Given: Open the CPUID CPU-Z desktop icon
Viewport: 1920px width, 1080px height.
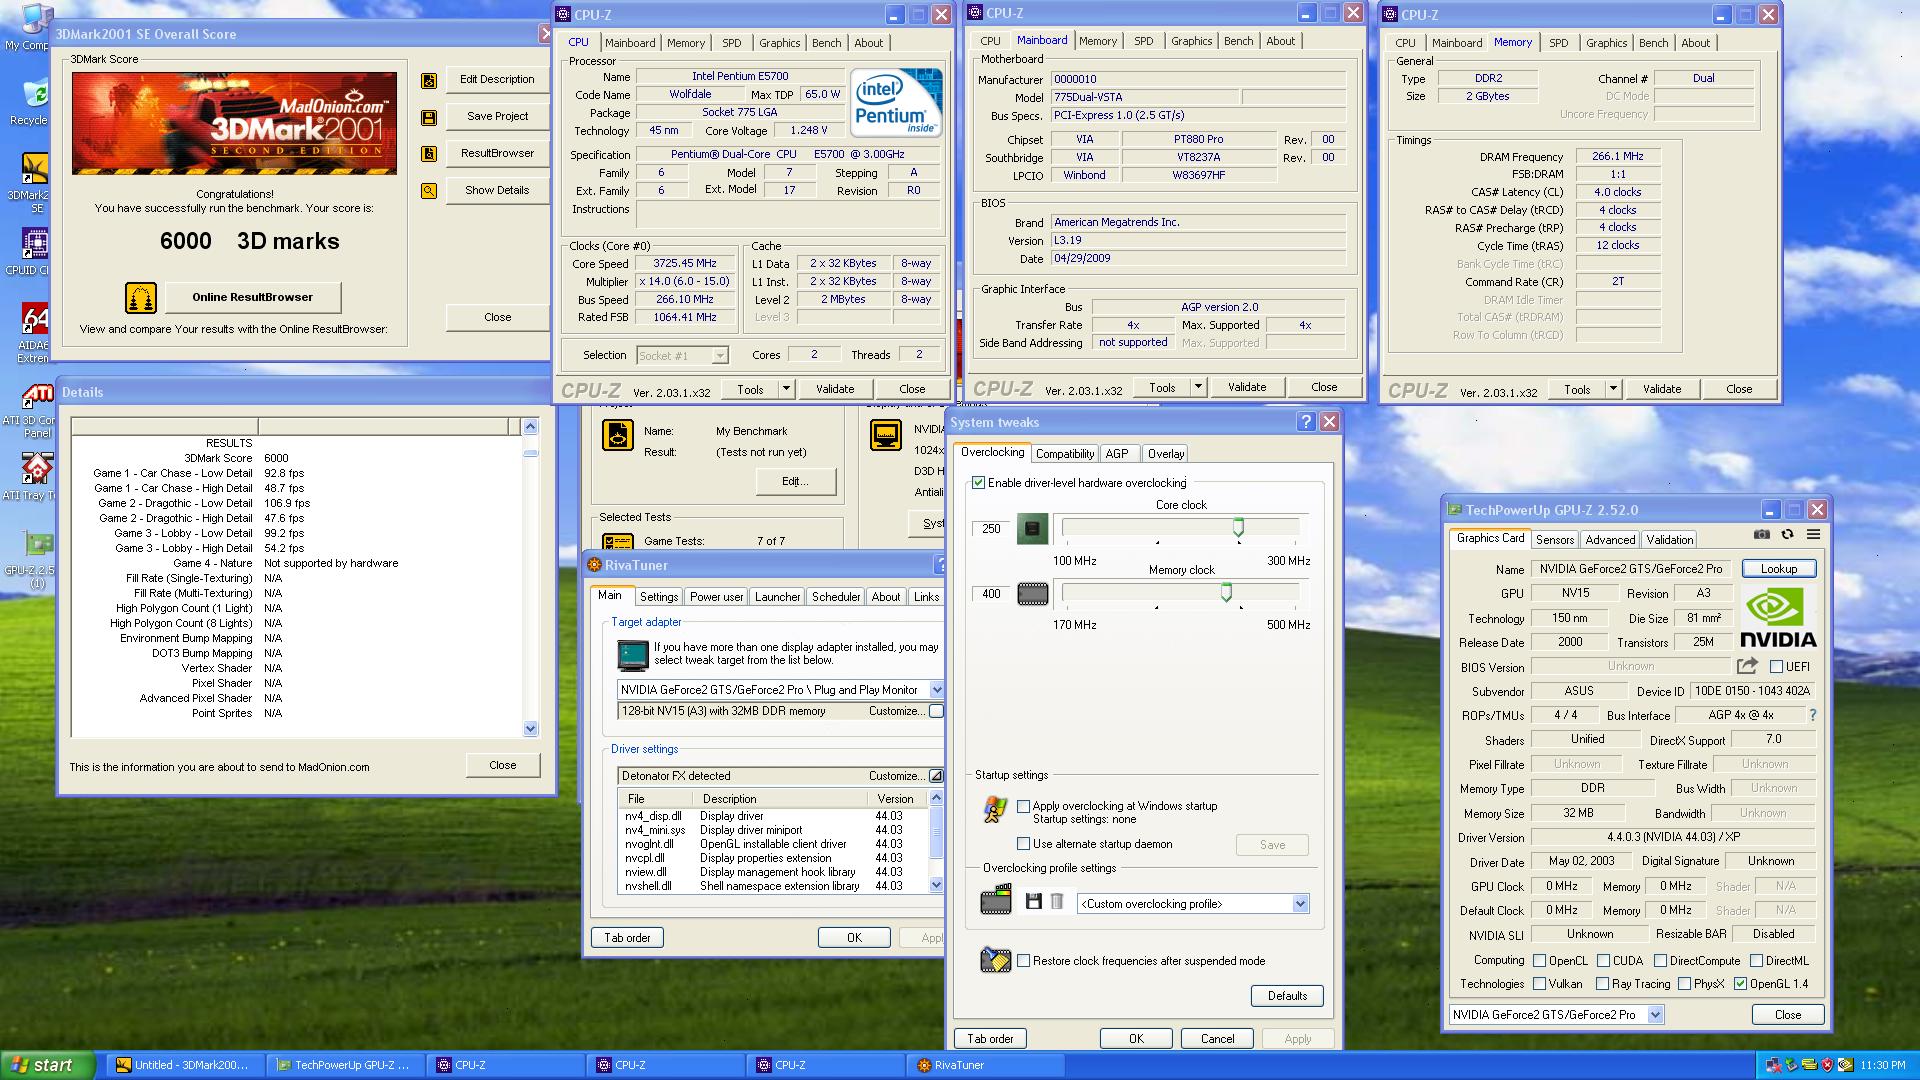Looking at the screenshot, I should coord(34,244).
